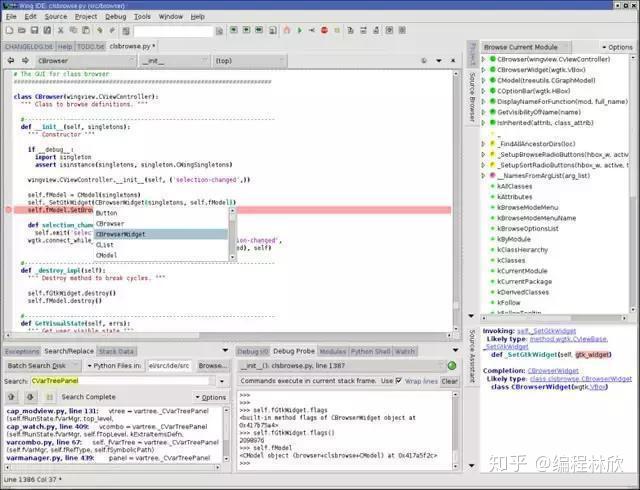Open the Debug menu

(x=116, y=16)
